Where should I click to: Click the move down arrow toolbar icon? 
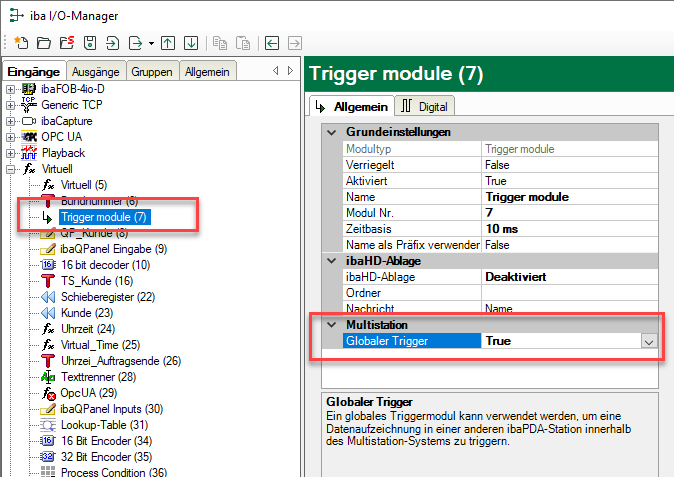pos(190,43)
